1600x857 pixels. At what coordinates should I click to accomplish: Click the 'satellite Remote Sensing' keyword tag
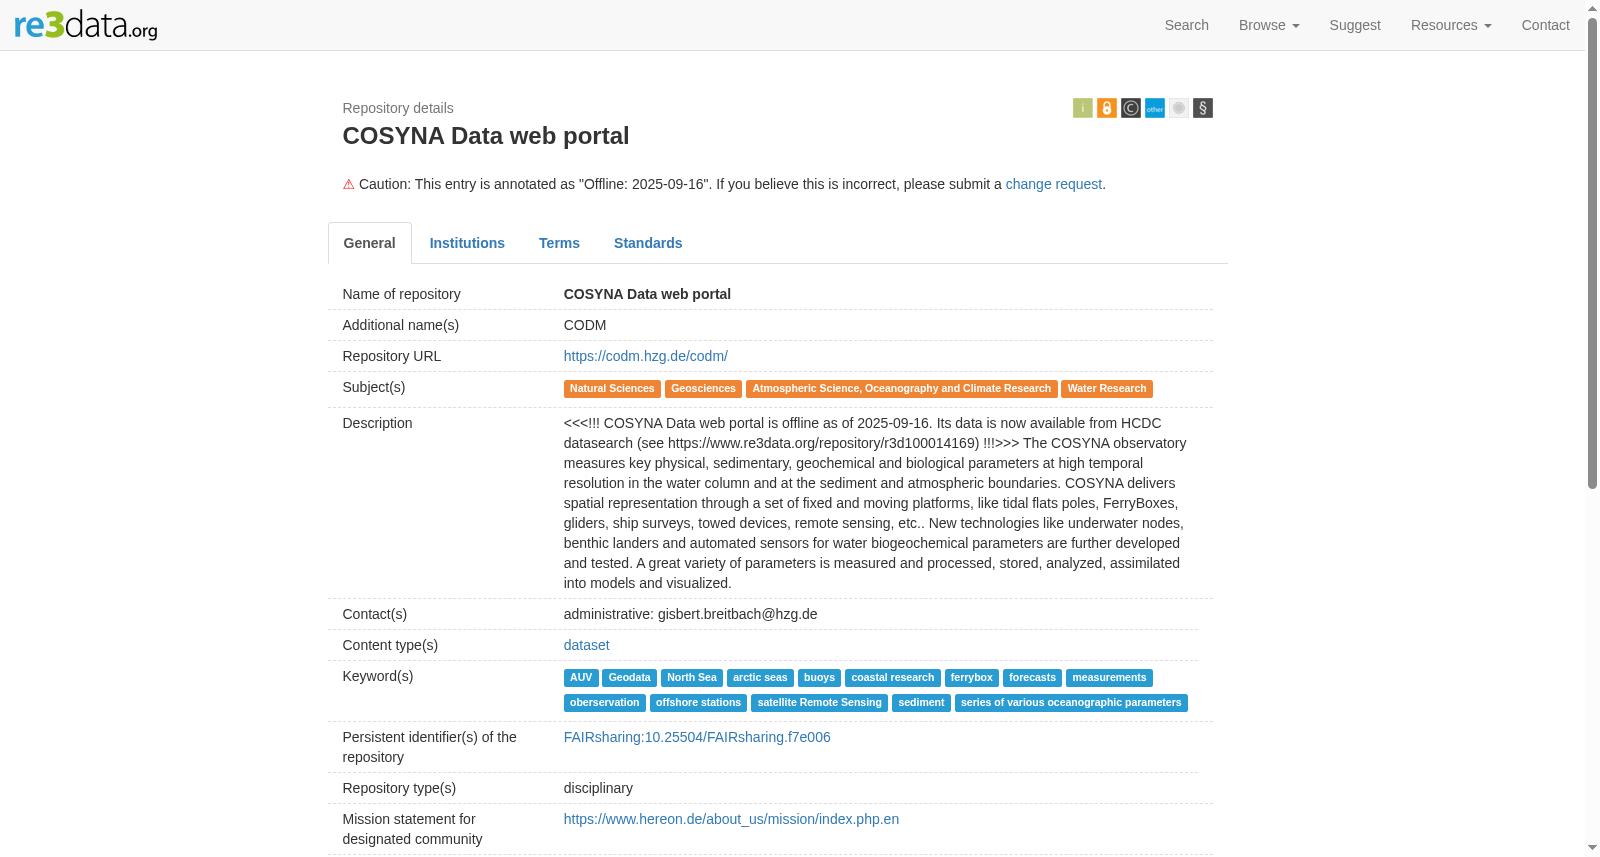click(x=819, y=703)
